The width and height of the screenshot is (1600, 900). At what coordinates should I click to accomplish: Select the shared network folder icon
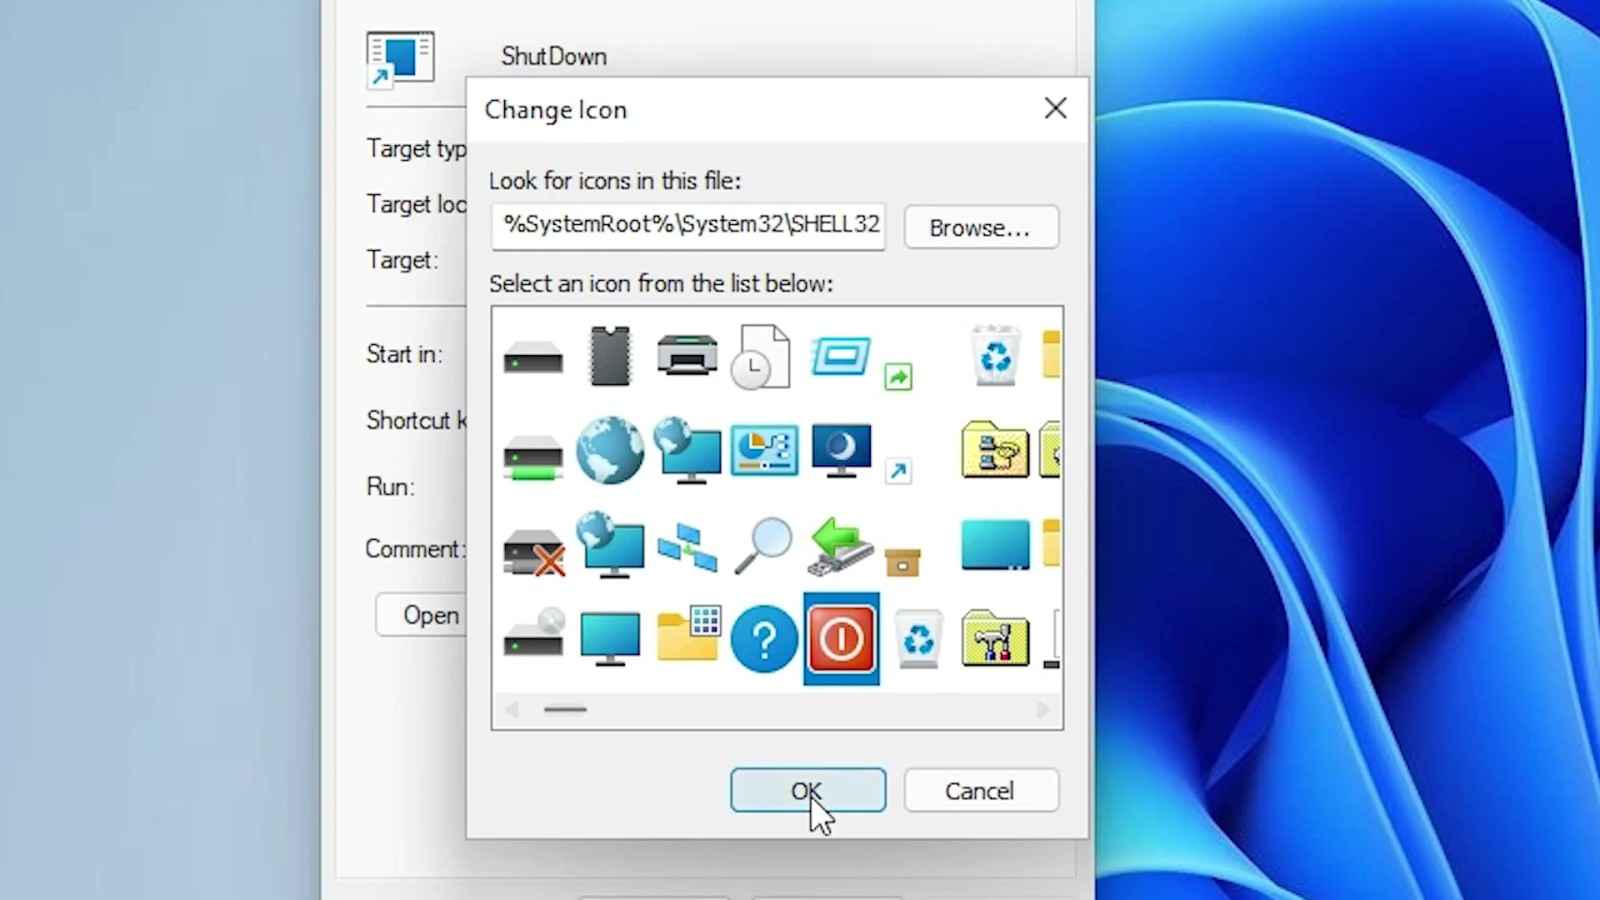[994, 451]
